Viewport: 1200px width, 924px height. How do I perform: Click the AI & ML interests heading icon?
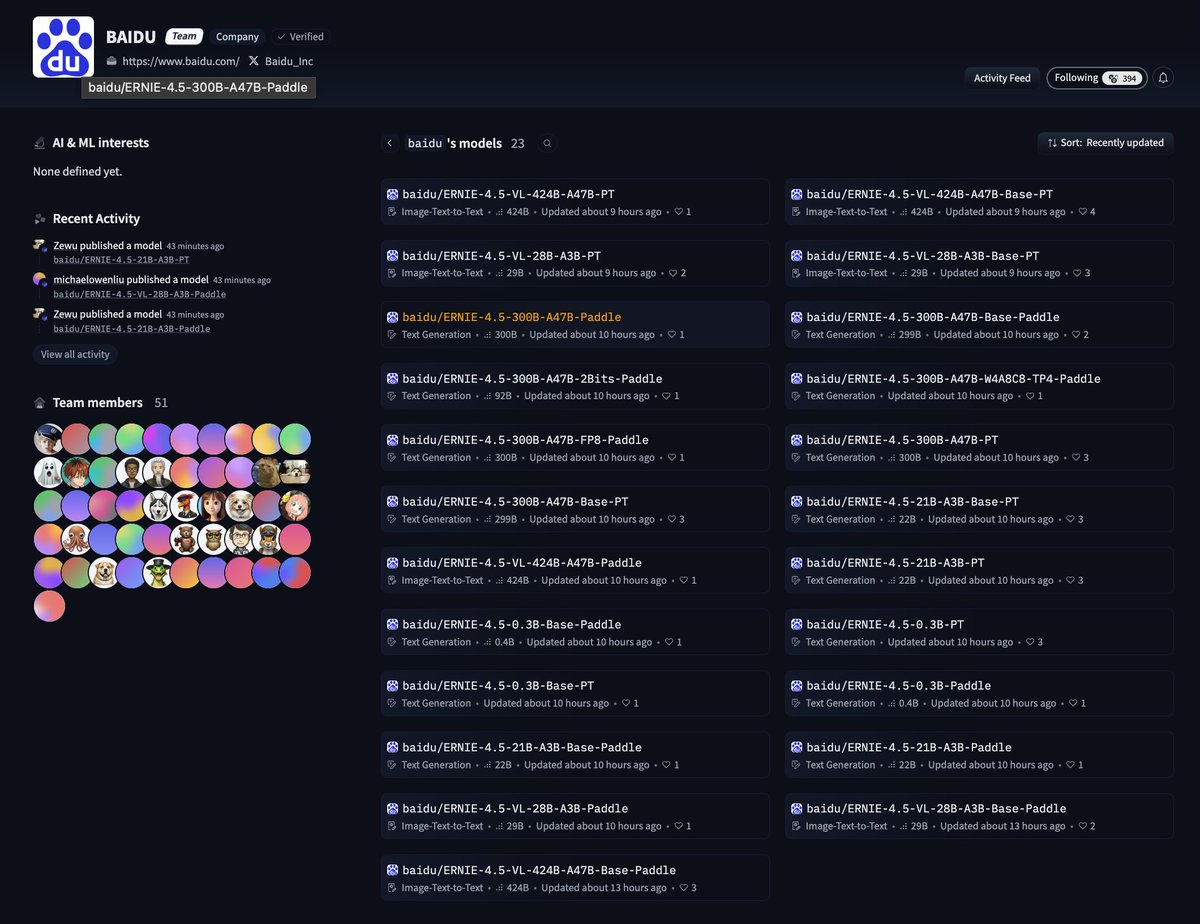pyautogui.click(x=40, y=143)
